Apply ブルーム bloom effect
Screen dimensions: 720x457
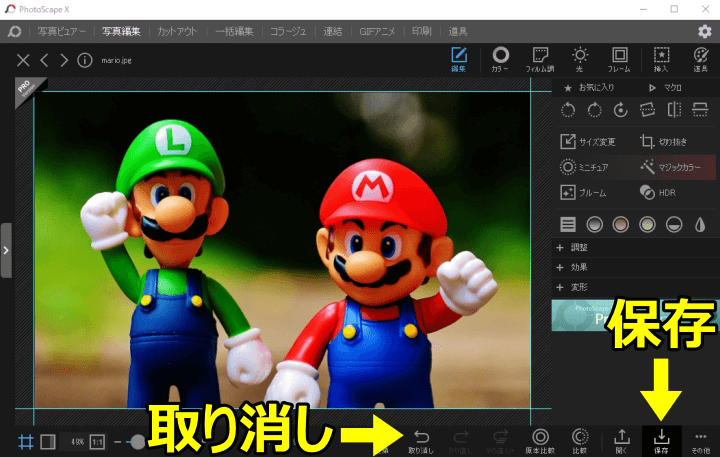[583, 192]
